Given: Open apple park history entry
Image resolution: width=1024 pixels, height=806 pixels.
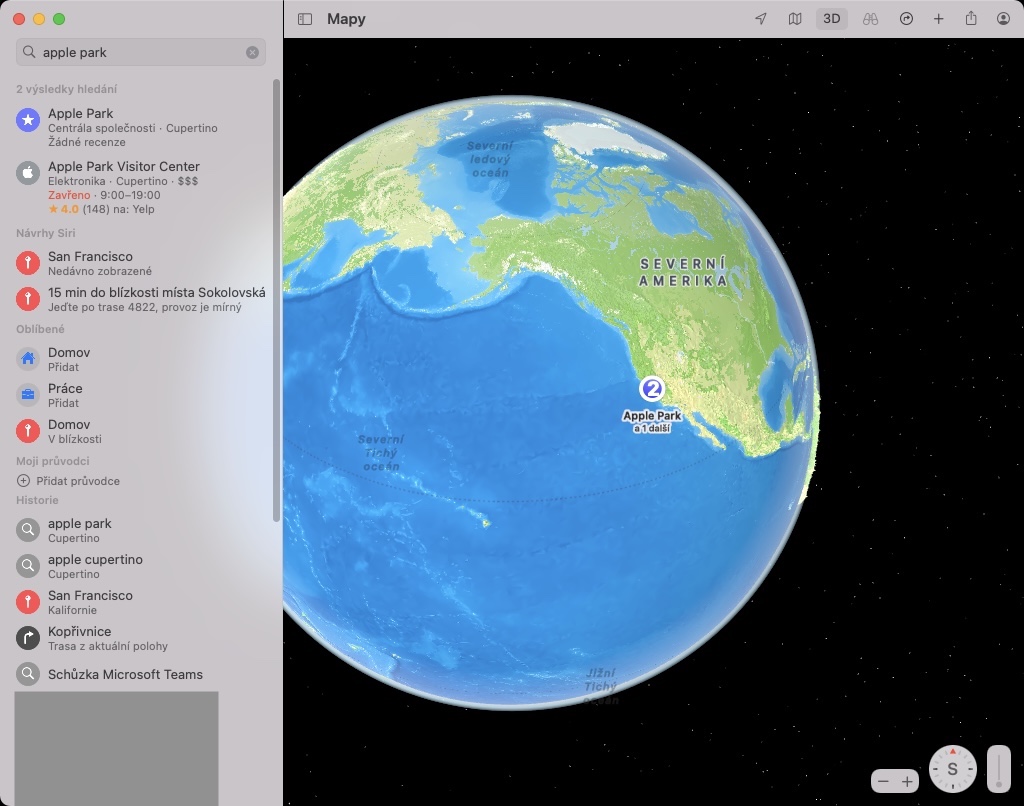Looking at the screenshot, I should coord(140,530).
